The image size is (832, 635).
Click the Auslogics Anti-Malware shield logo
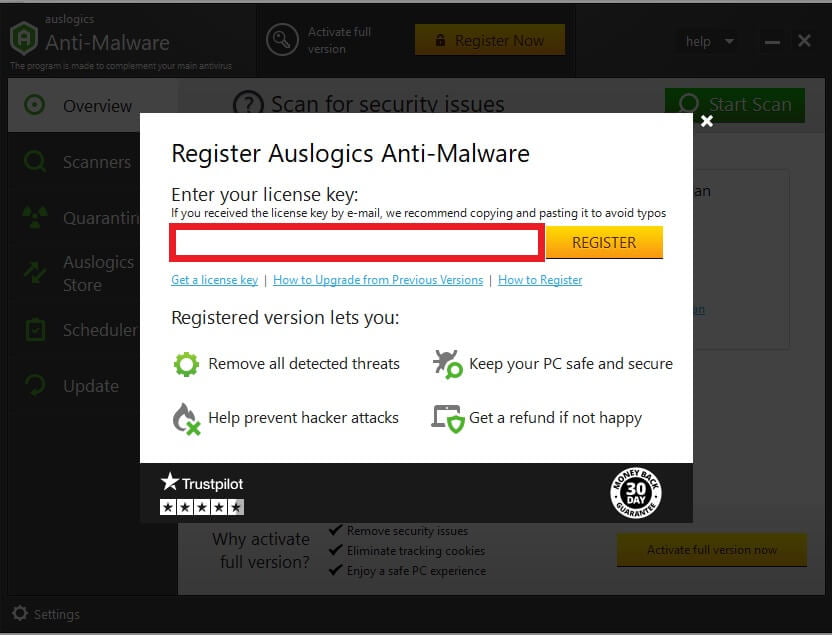(24, 38)
